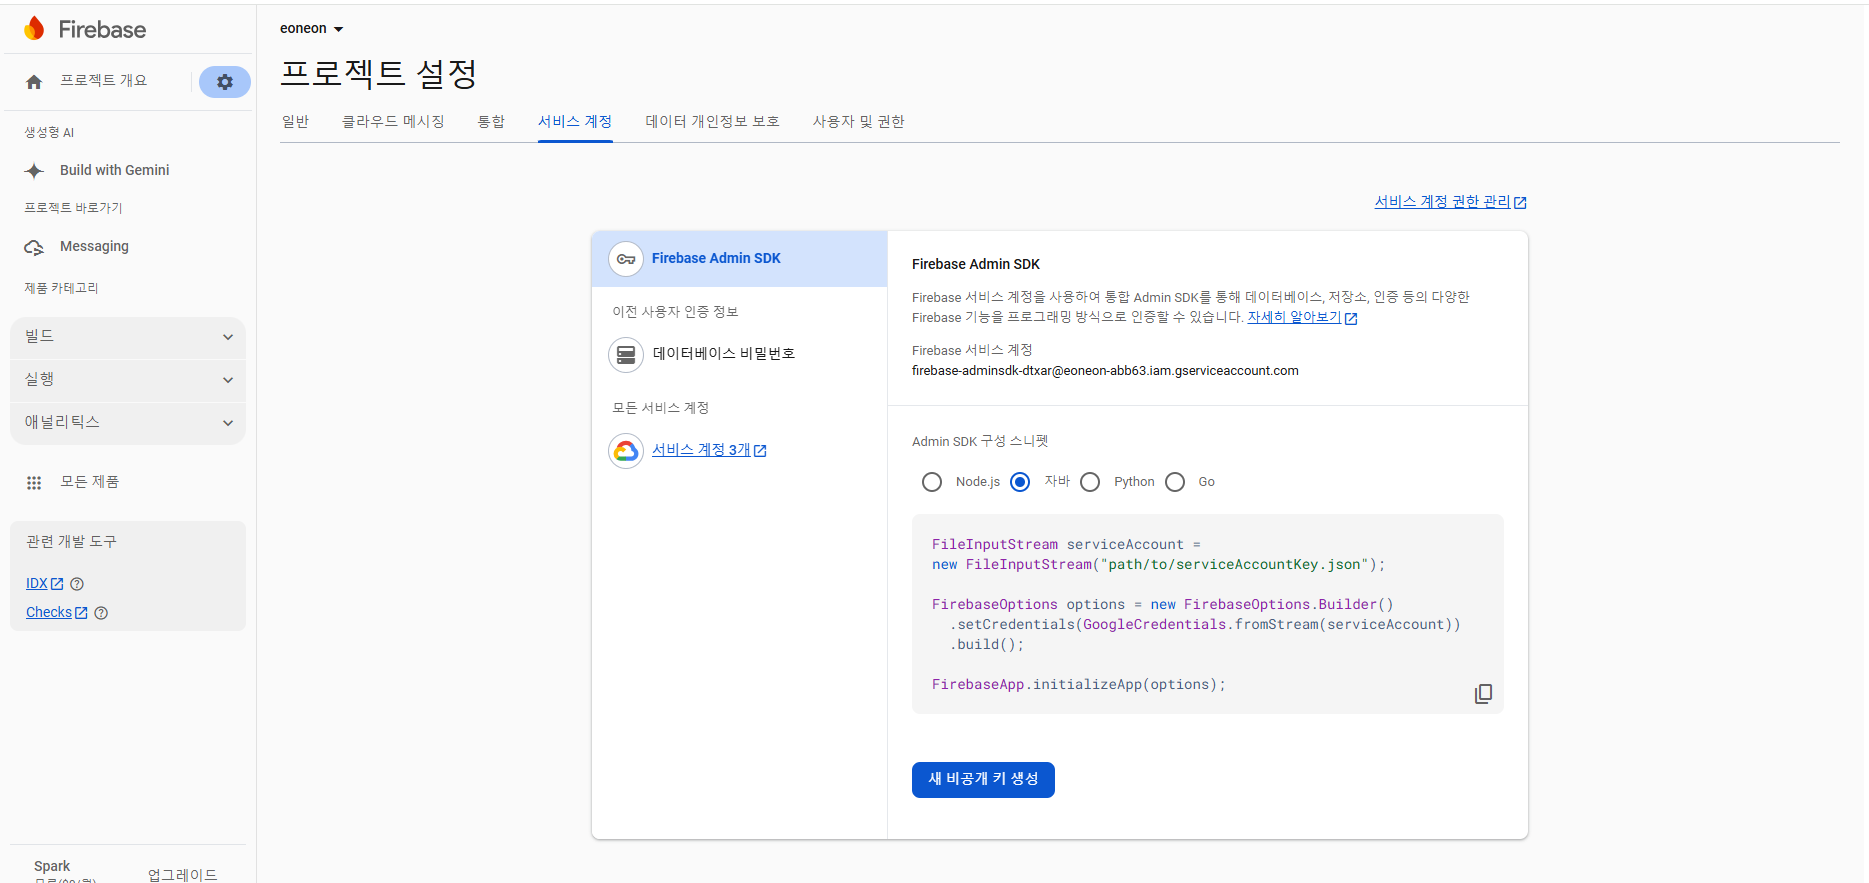Viewport: 1869px width, 883px height.
Task: Open project settings gear icon
Action: [x=225, y=82]
